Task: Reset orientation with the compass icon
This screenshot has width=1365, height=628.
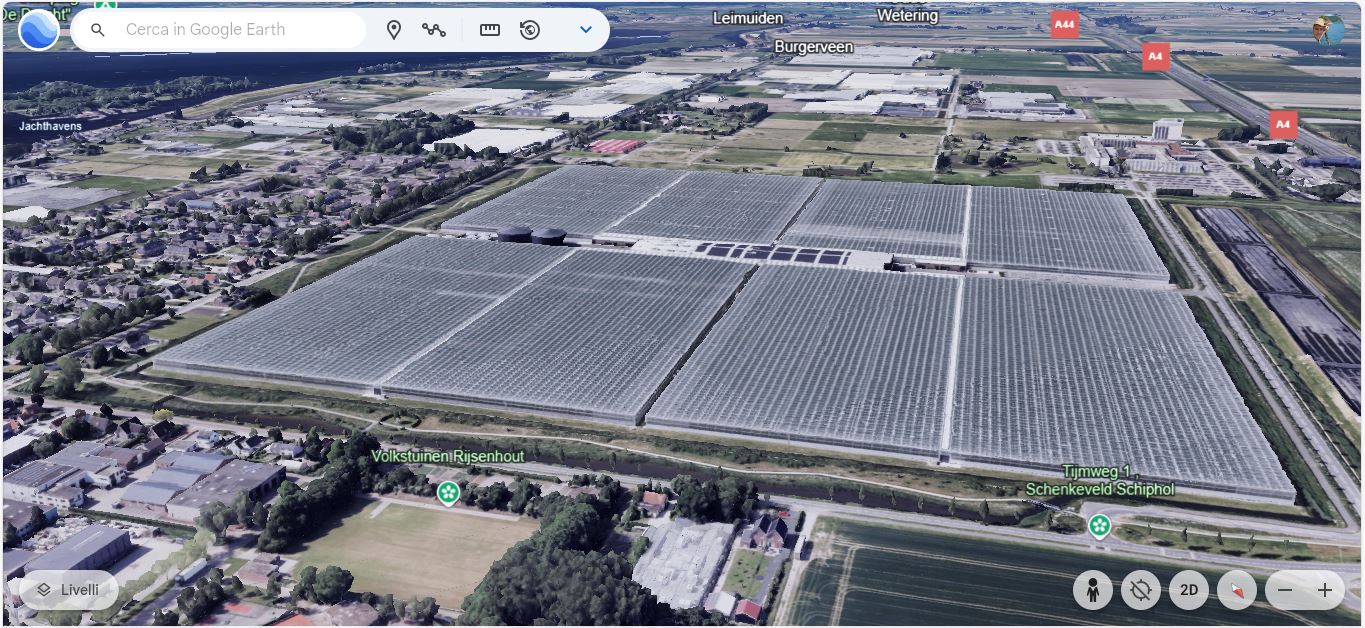Action: (1237, 590)
